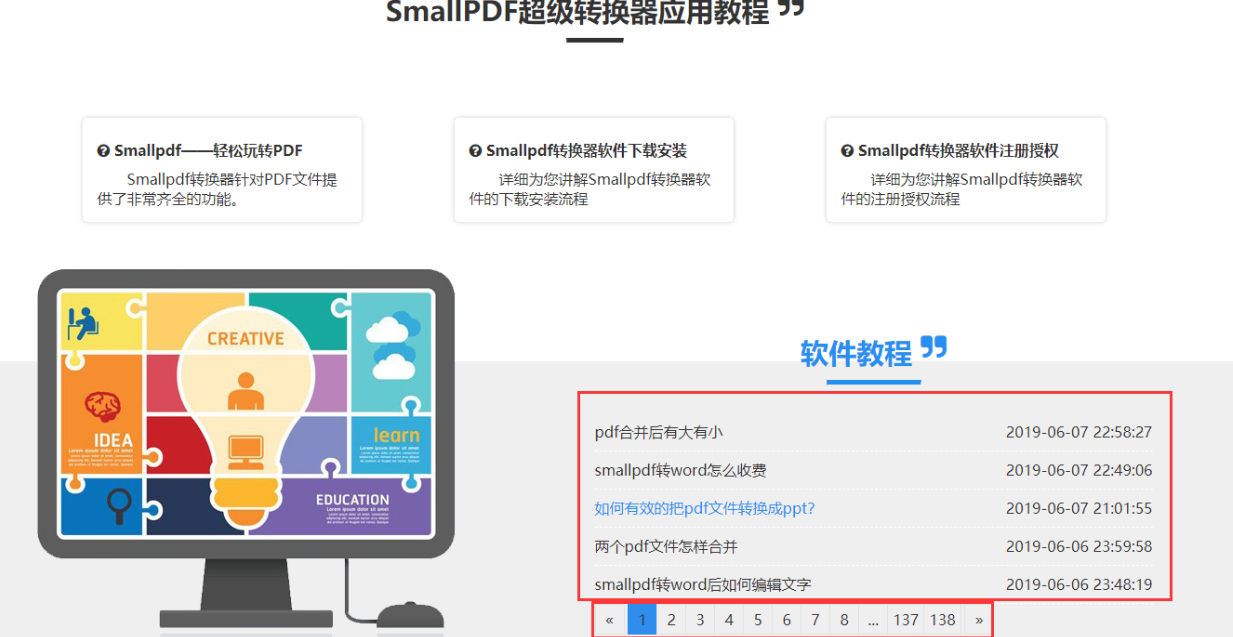1233x637 pixels.
Task: Go to pagination page 4
Action: tap(729, 620)
